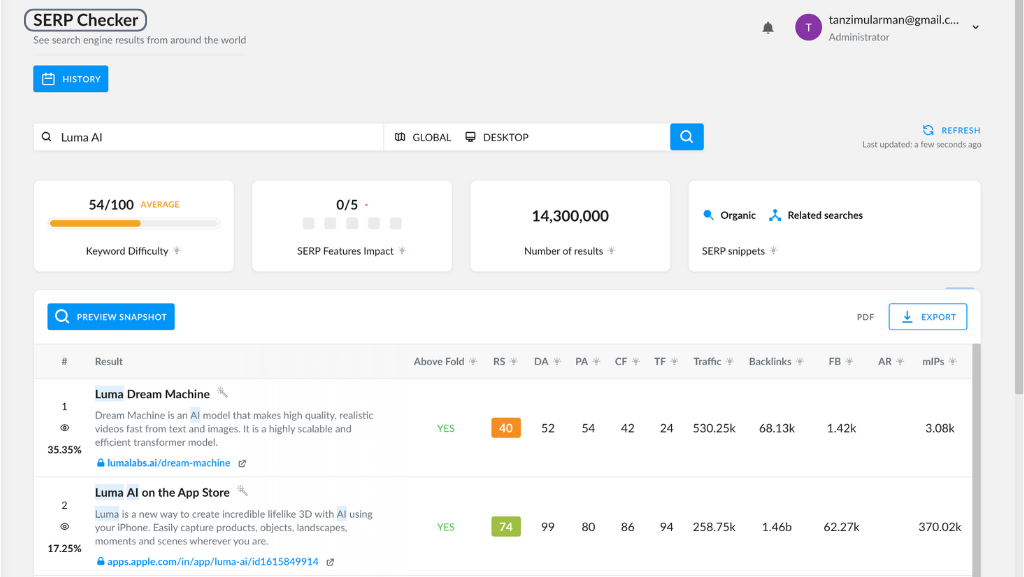Click the 17.25% click share for result 2
The height and width of the screenshot is (577, 1024).
[x=64, y=548]
